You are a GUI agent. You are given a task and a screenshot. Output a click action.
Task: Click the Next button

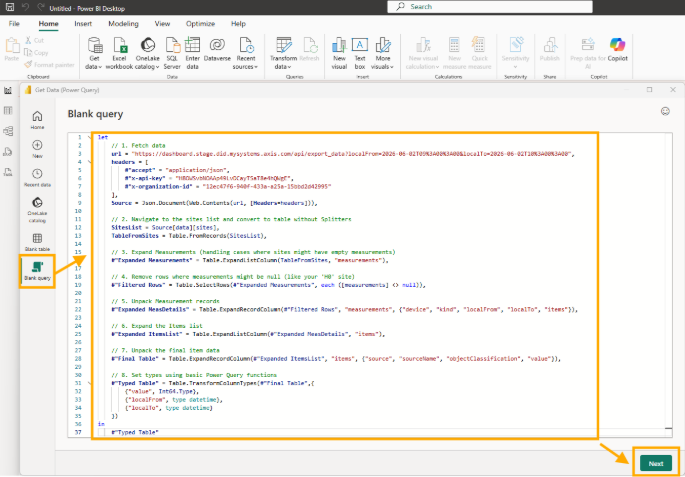(x=656, y=463)
